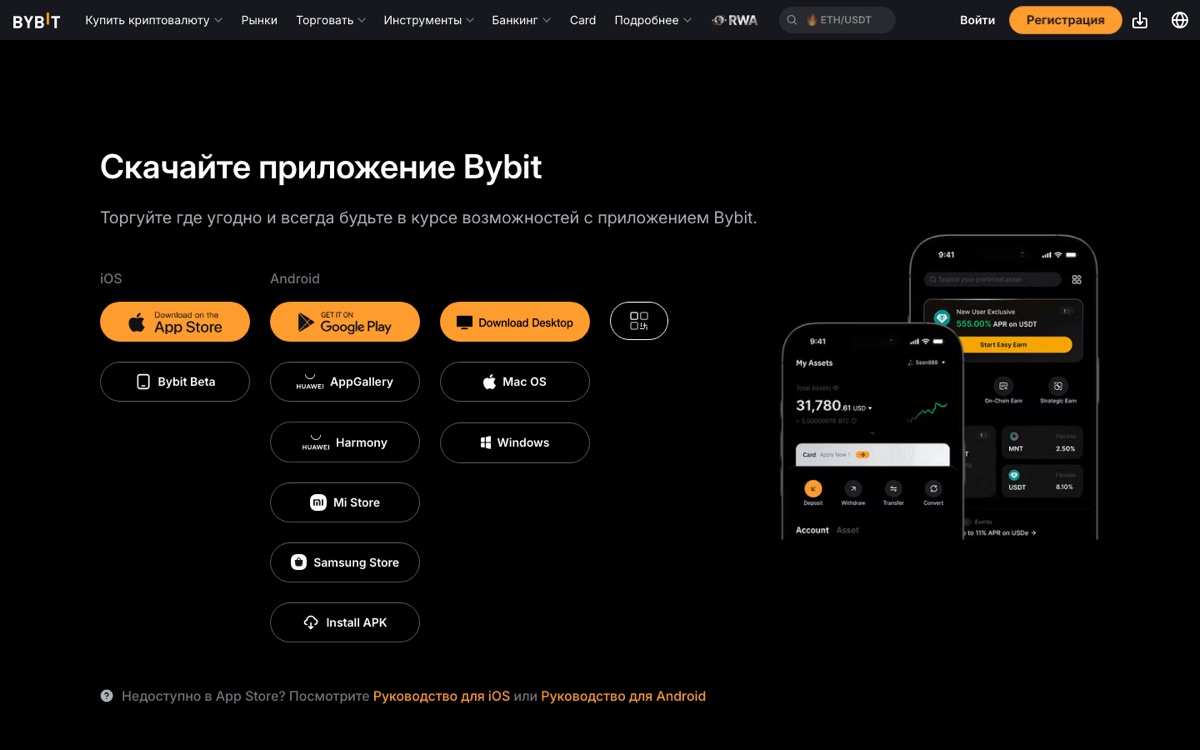This screenshot has width=1200, height=750.
Task: Focus the ETH/USDT search field
Action: [x=837, y=20]
